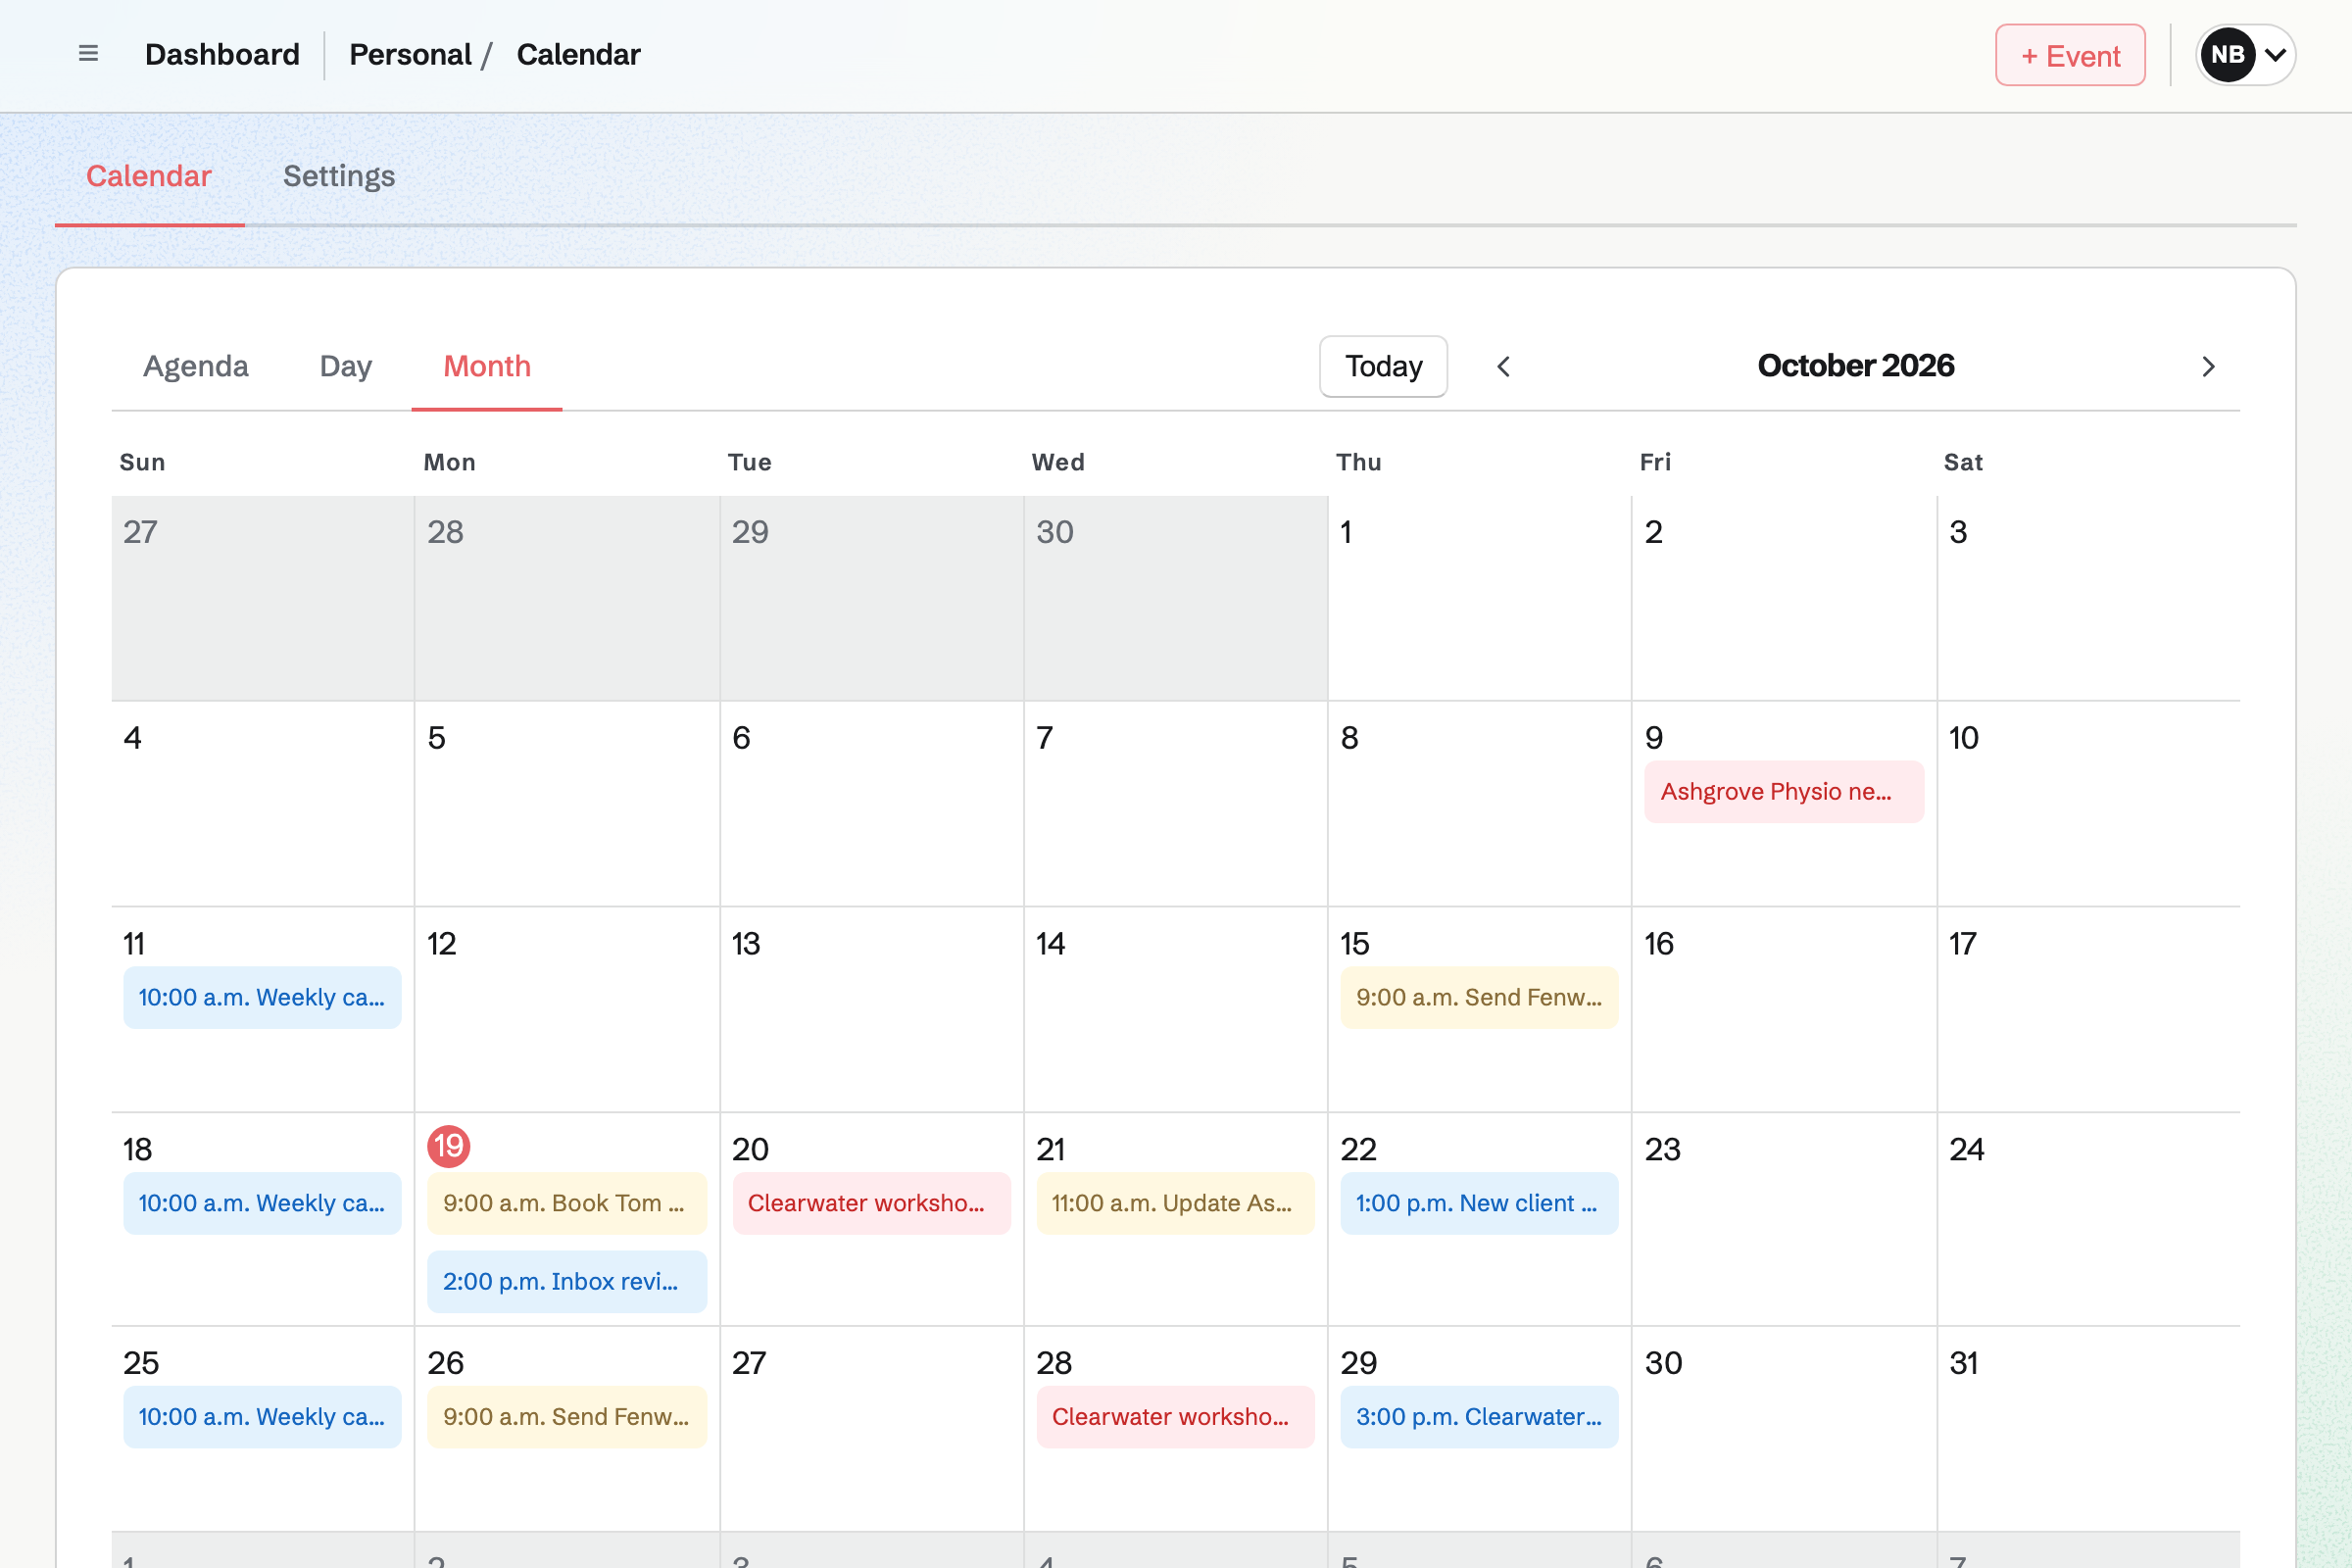
Task: Open 1:00 p.m. New client event
Action: pos(1479,1204)
